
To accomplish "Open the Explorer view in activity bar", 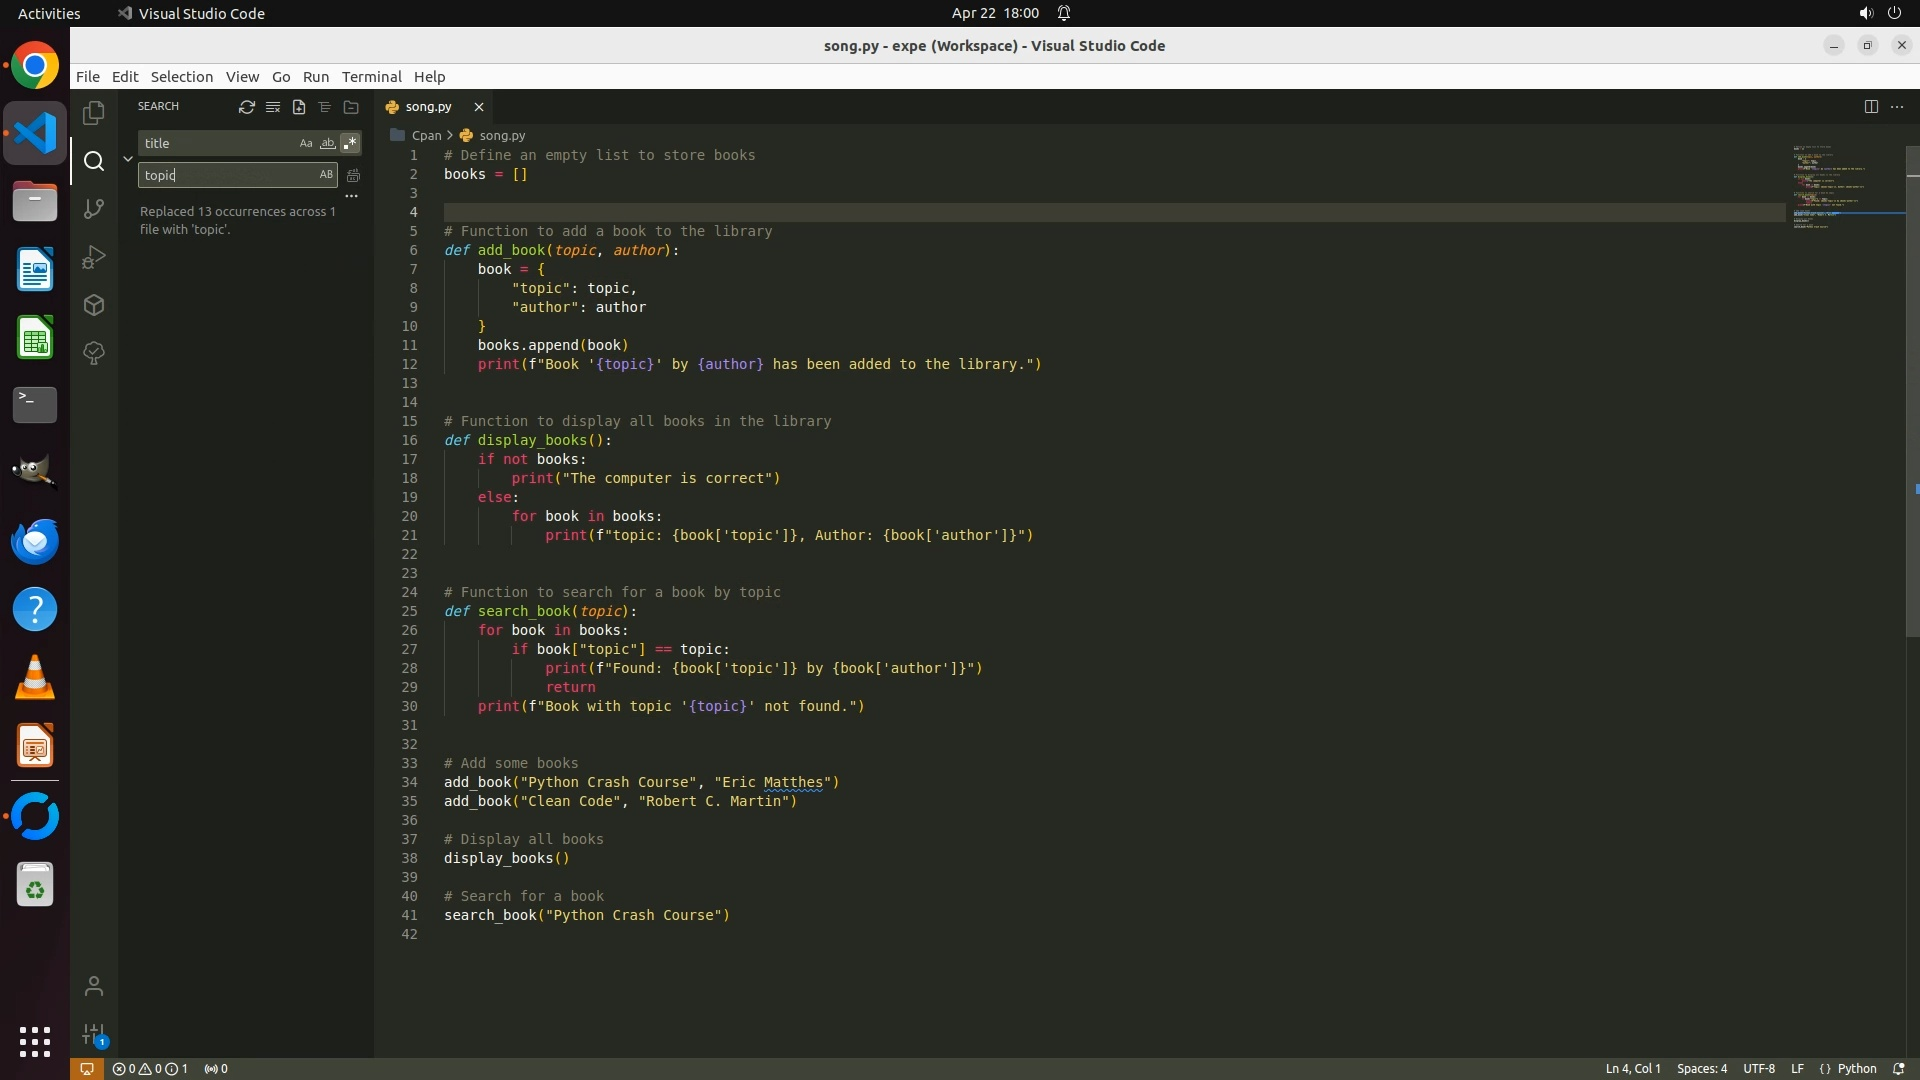I will tap(94, 113).
